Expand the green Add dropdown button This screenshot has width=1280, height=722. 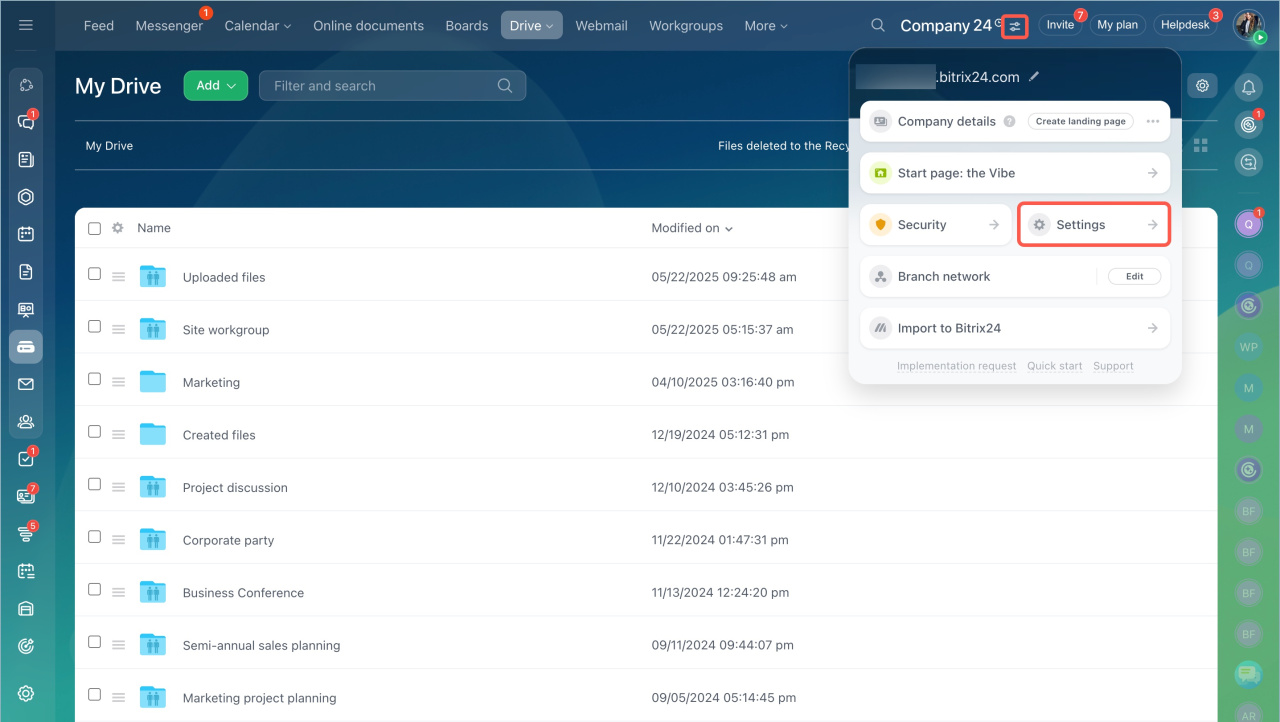215,86
